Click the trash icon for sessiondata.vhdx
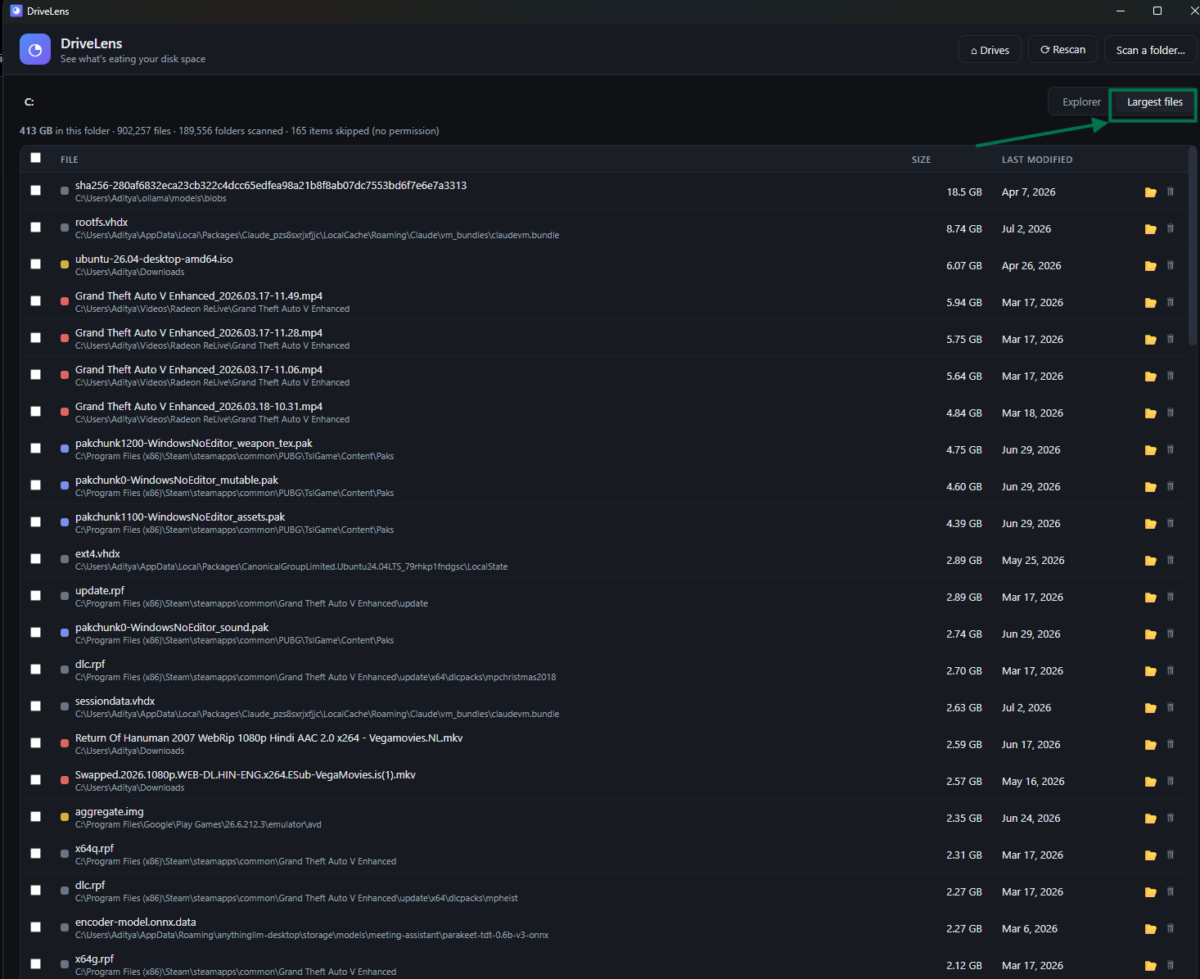 pos(1170,708)
